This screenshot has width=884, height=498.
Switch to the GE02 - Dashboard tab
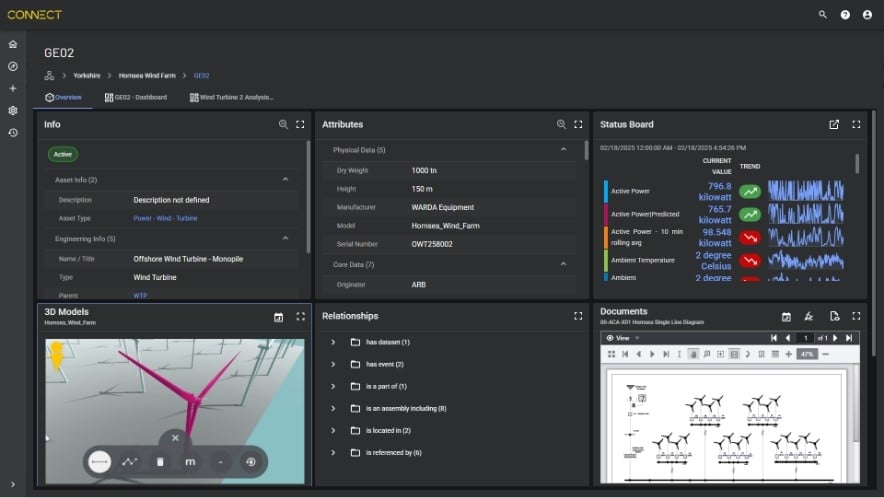135,98
